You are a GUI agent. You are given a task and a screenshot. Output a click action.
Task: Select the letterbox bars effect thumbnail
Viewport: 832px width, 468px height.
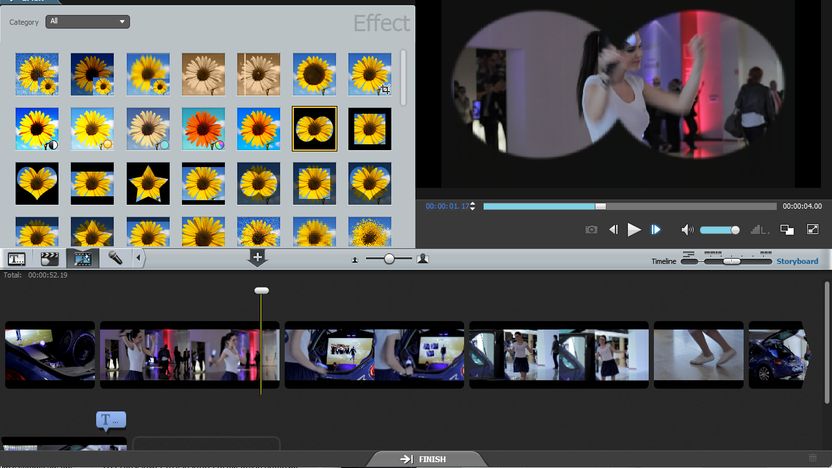tap(92, 184)
